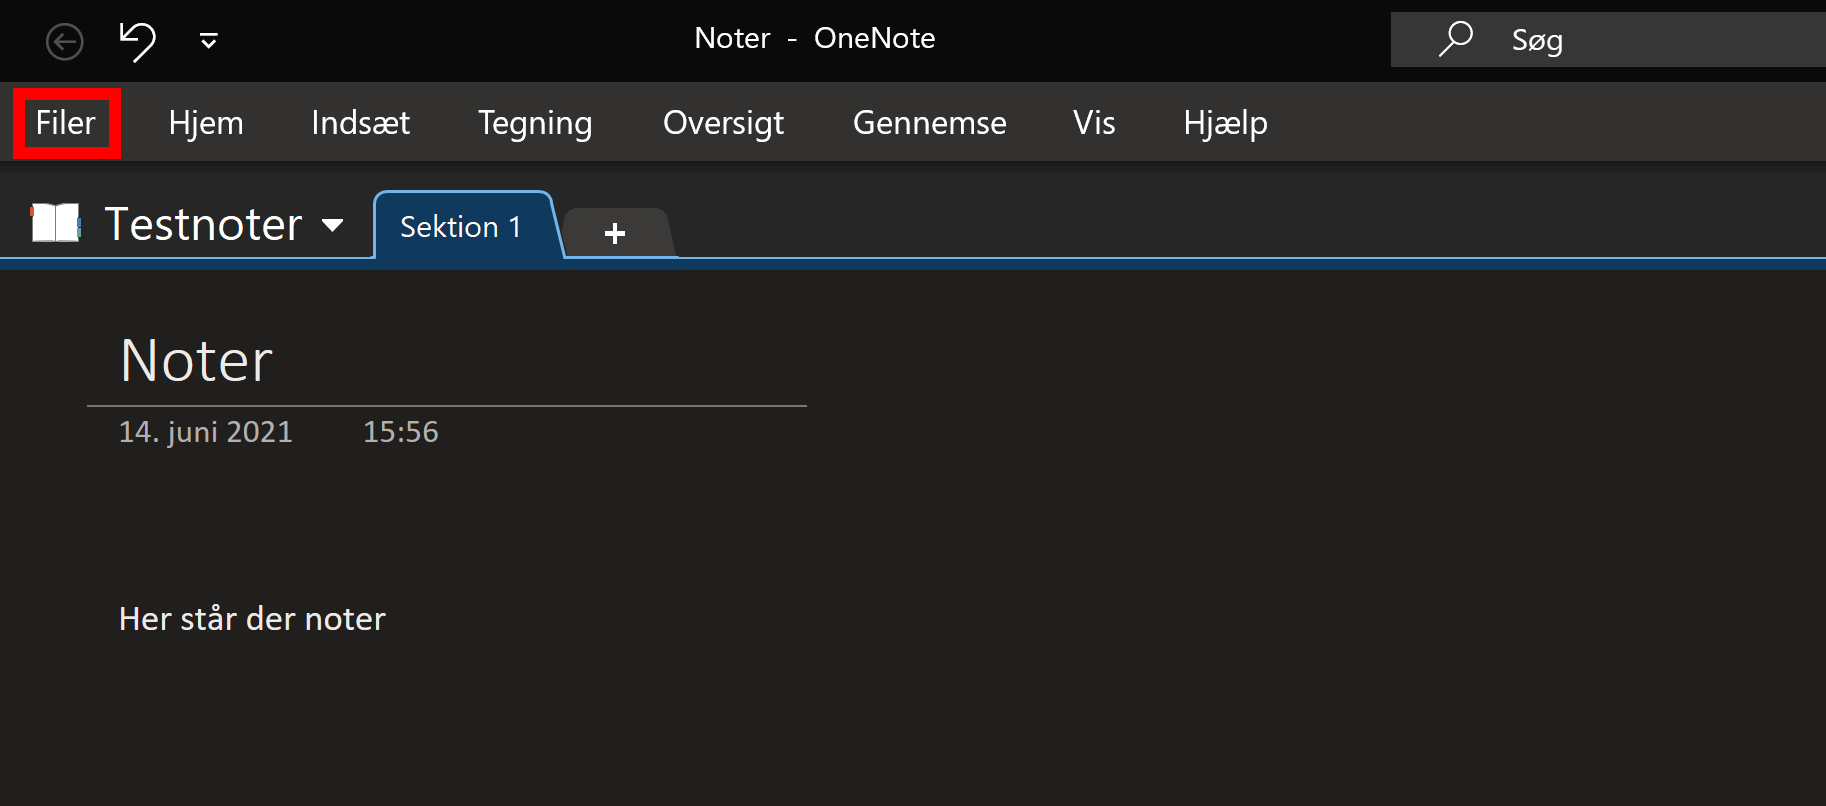Click the Testnoter notebook icon
Image resolution: width=1826 pixels, height=806 pixels.
[55, 223]
